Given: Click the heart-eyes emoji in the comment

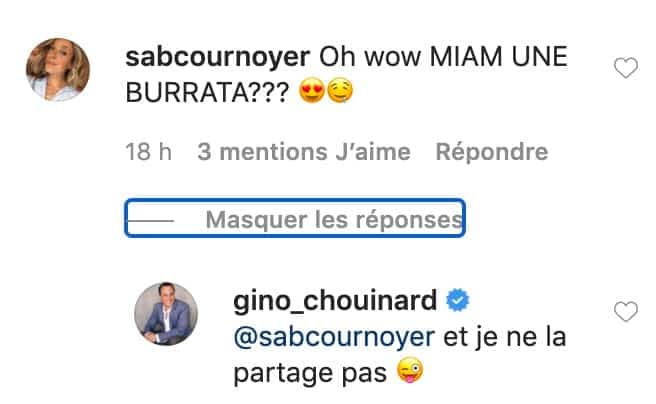Looking at the screenshot, I should [x=312, y=92].
